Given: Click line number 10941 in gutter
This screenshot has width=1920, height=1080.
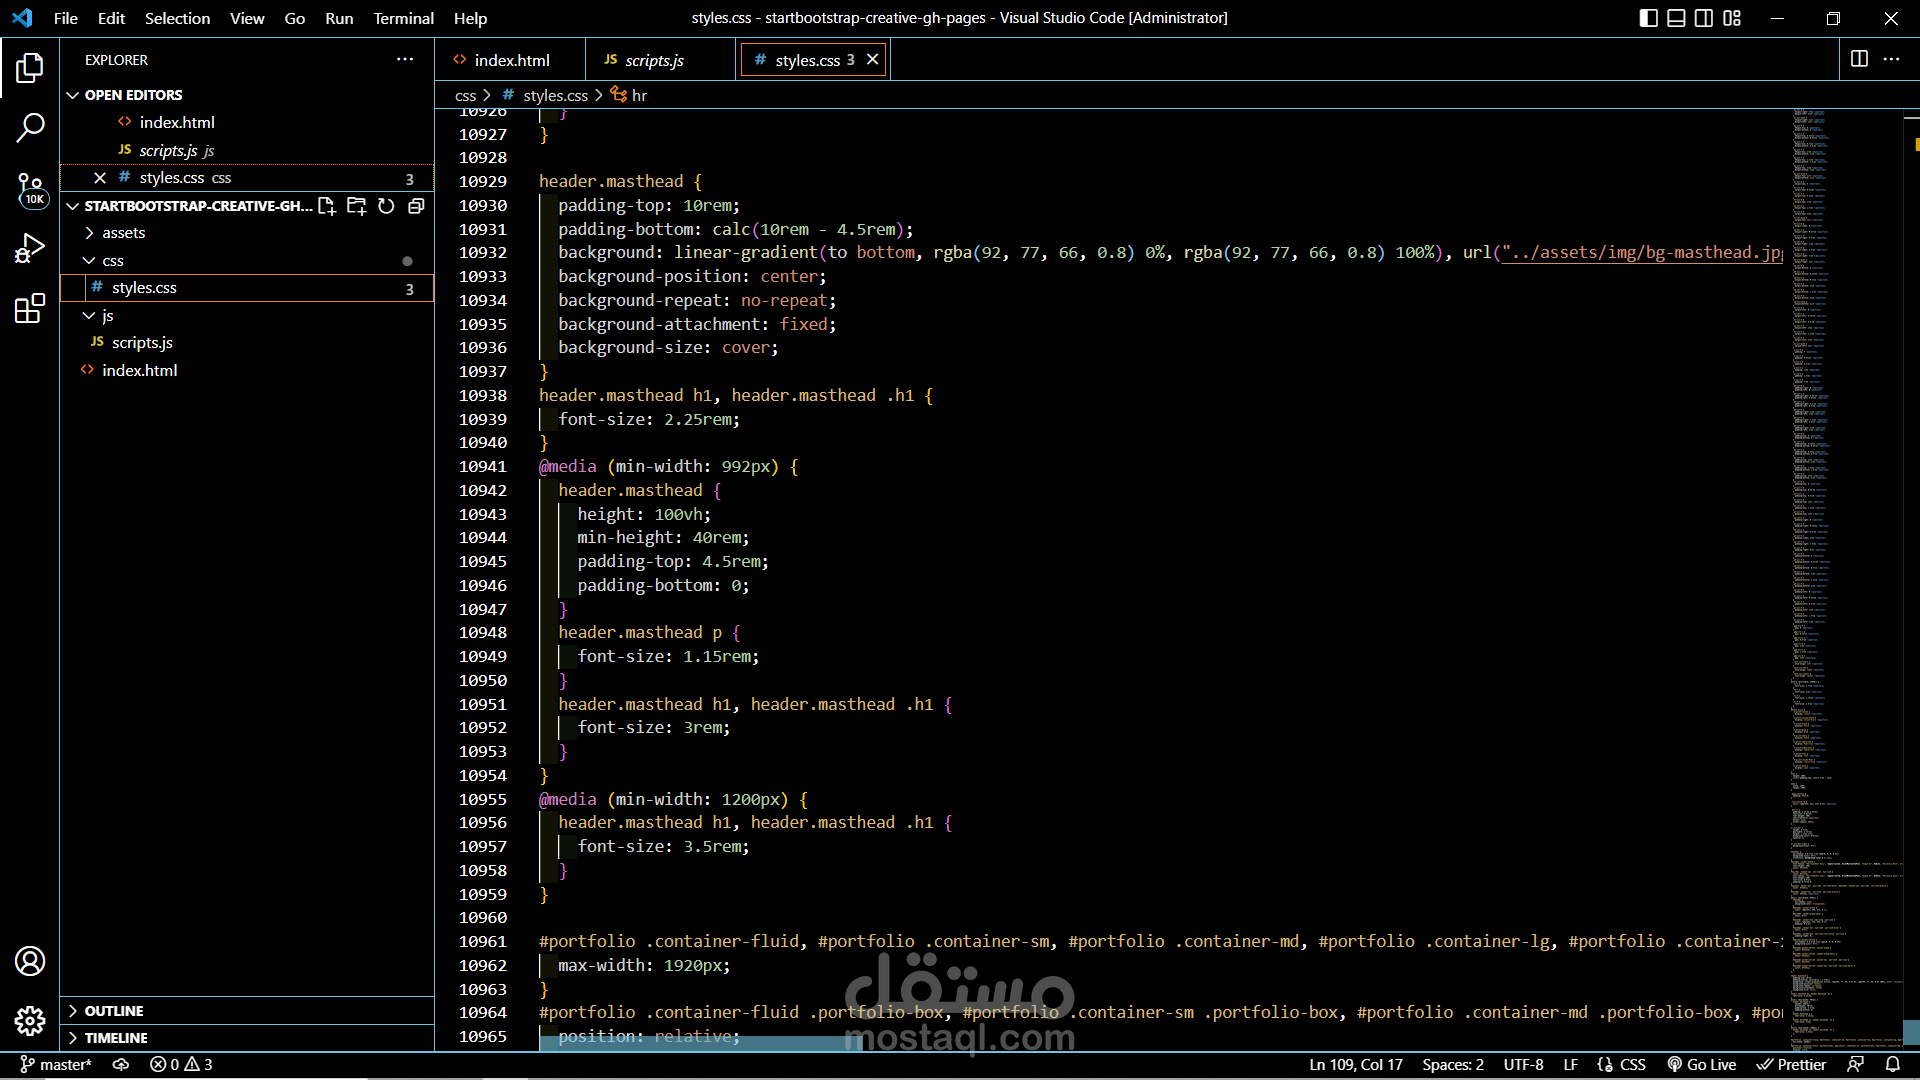Looking at the screenshot, I should pyautogui.click(x=483, y=467).
